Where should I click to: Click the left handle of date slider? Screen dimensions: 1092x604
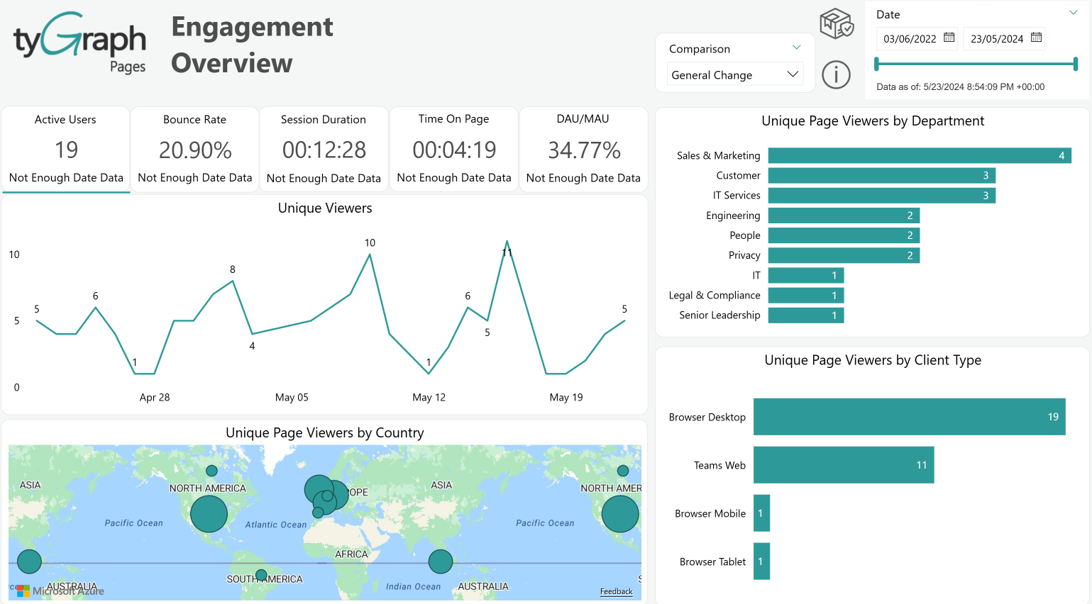pyautogui.click(x=877, y=64)
